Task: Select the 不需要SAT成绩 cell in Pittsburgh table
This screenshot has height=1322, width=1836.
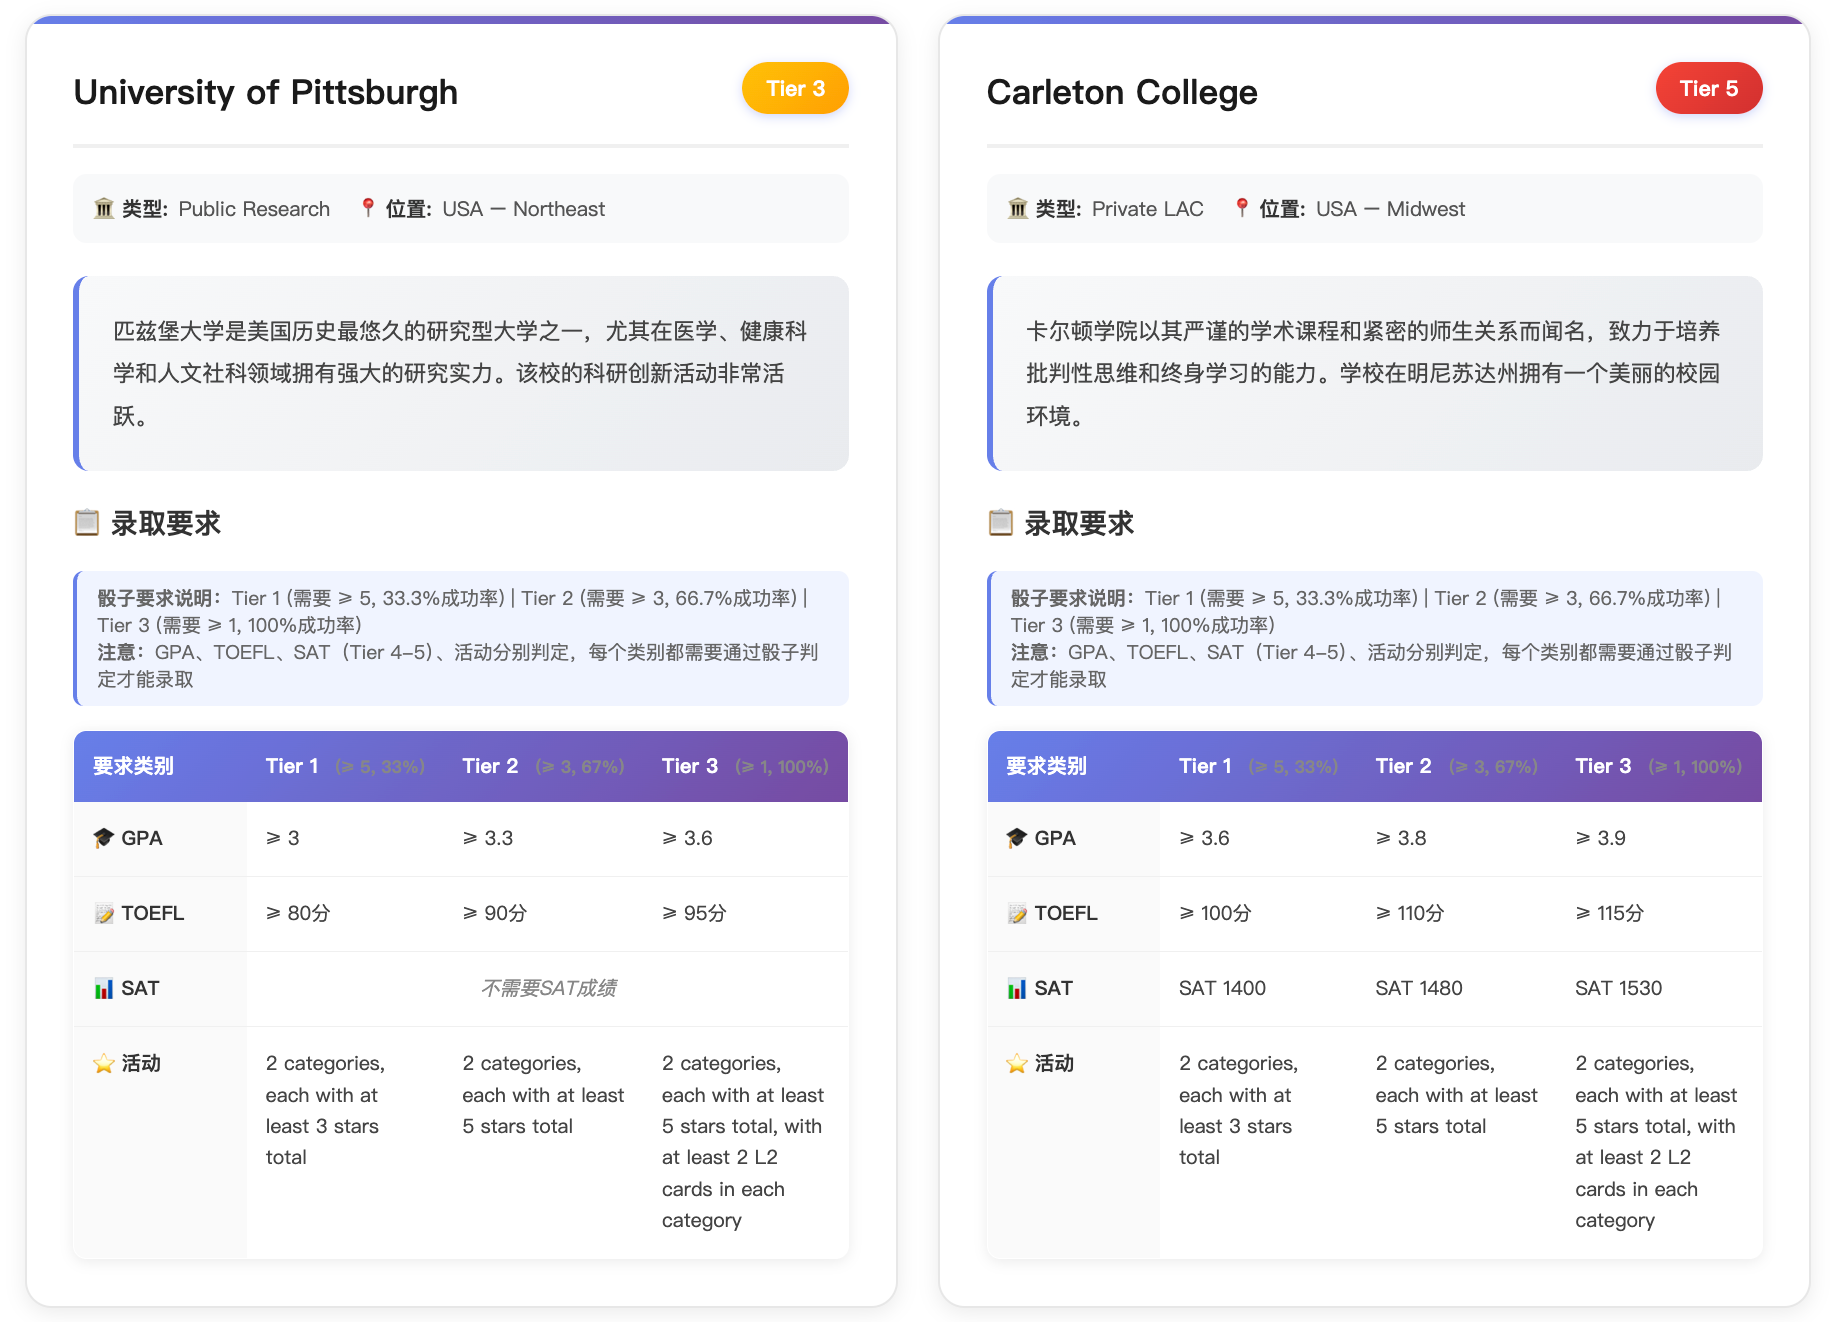Action: [548, 988]
